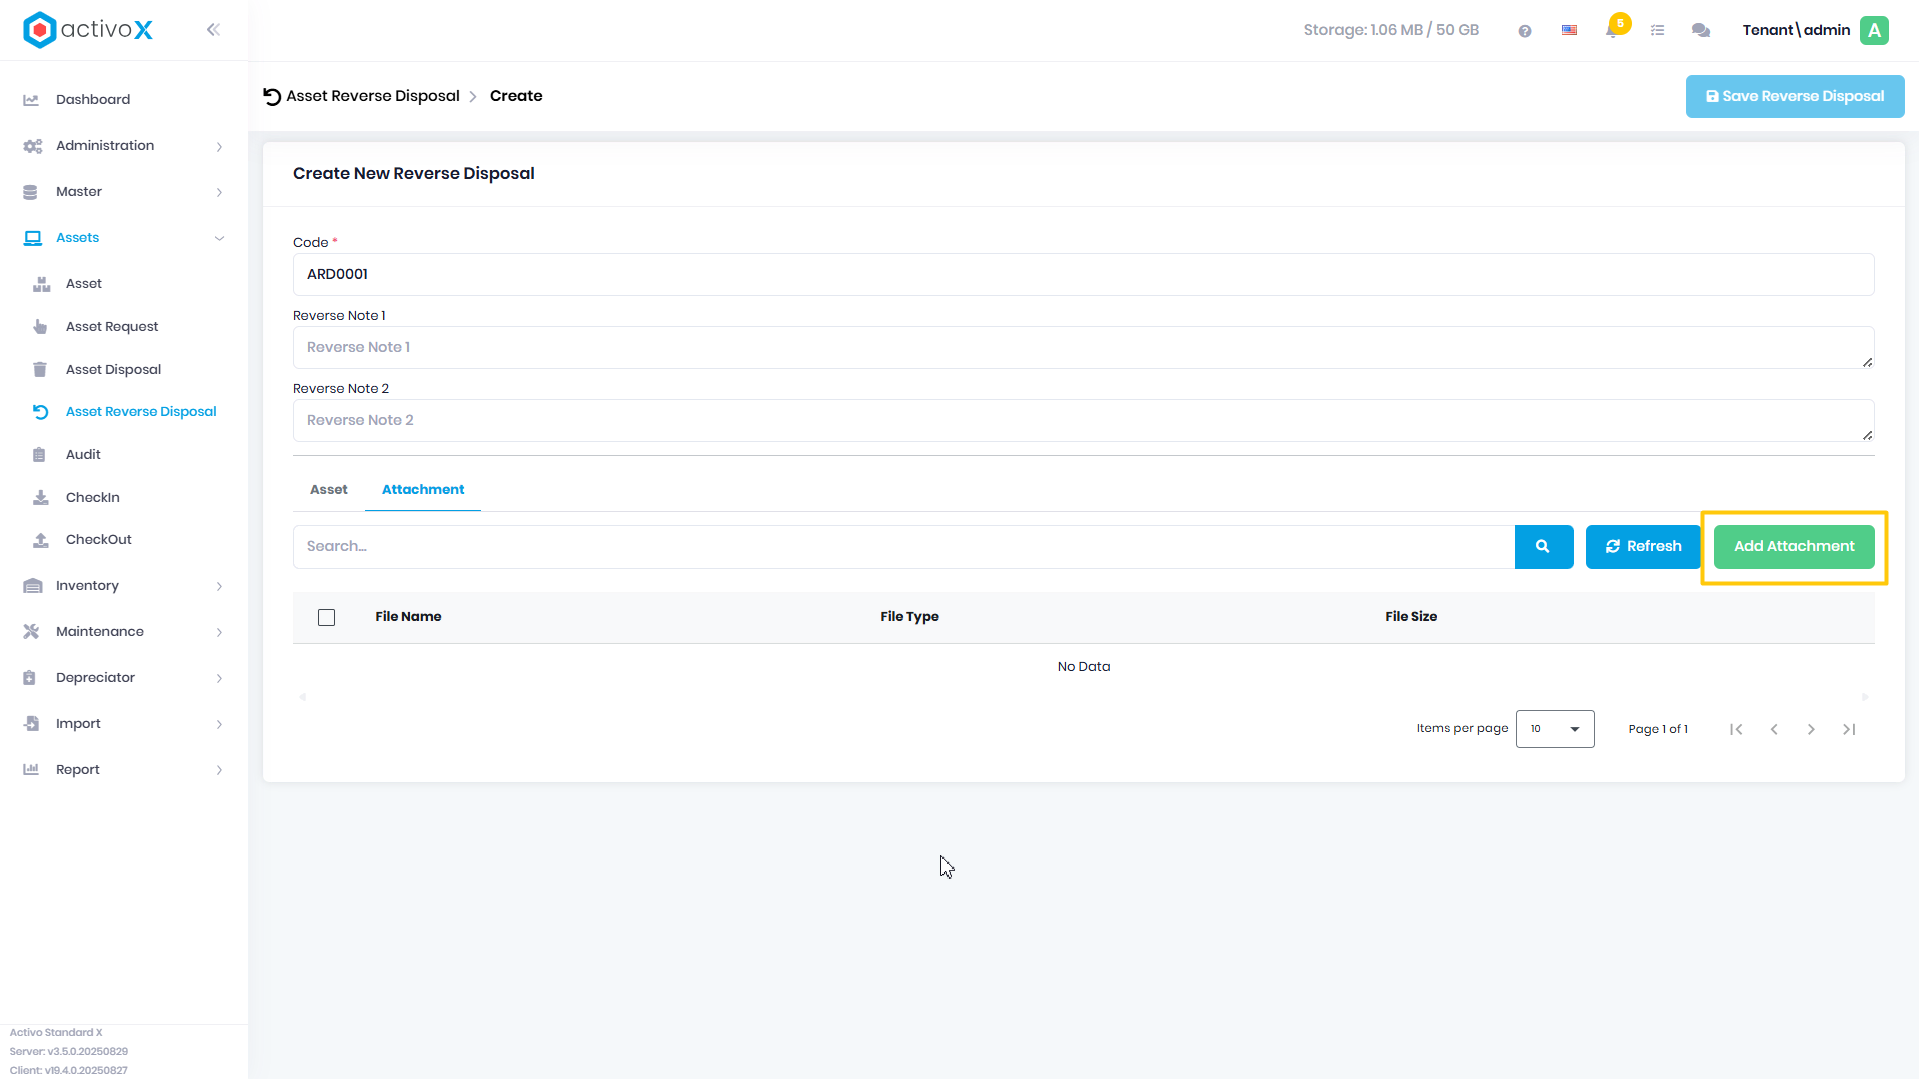The image size is (1919, 1079).
Task: Click the Administration gears icon
Action: tap(32, 146)
